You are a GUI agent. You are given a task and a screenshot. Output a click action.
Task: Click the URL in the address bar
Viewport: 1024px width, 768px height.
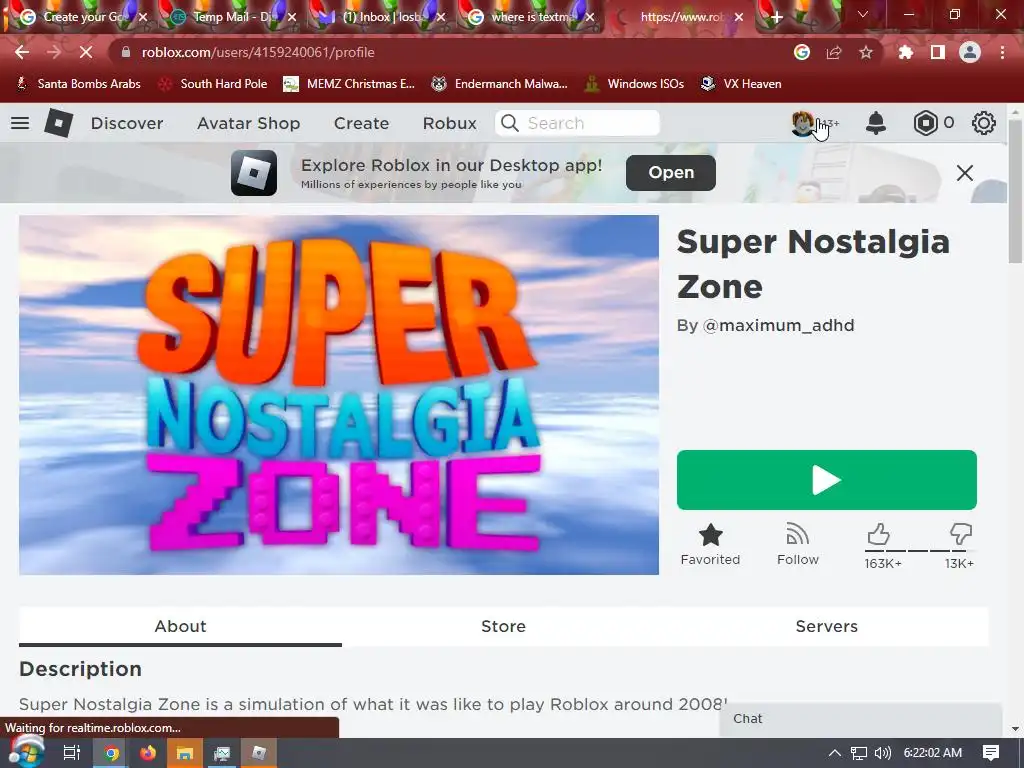[258, 52]
